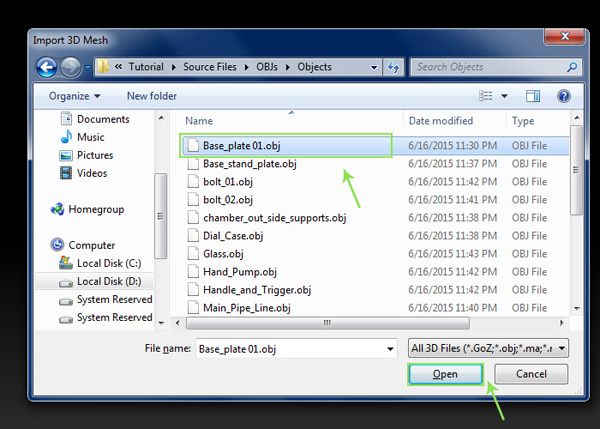Click the Open button
Image resolution: width=600 pixels, height=429 pixels.
445,374
